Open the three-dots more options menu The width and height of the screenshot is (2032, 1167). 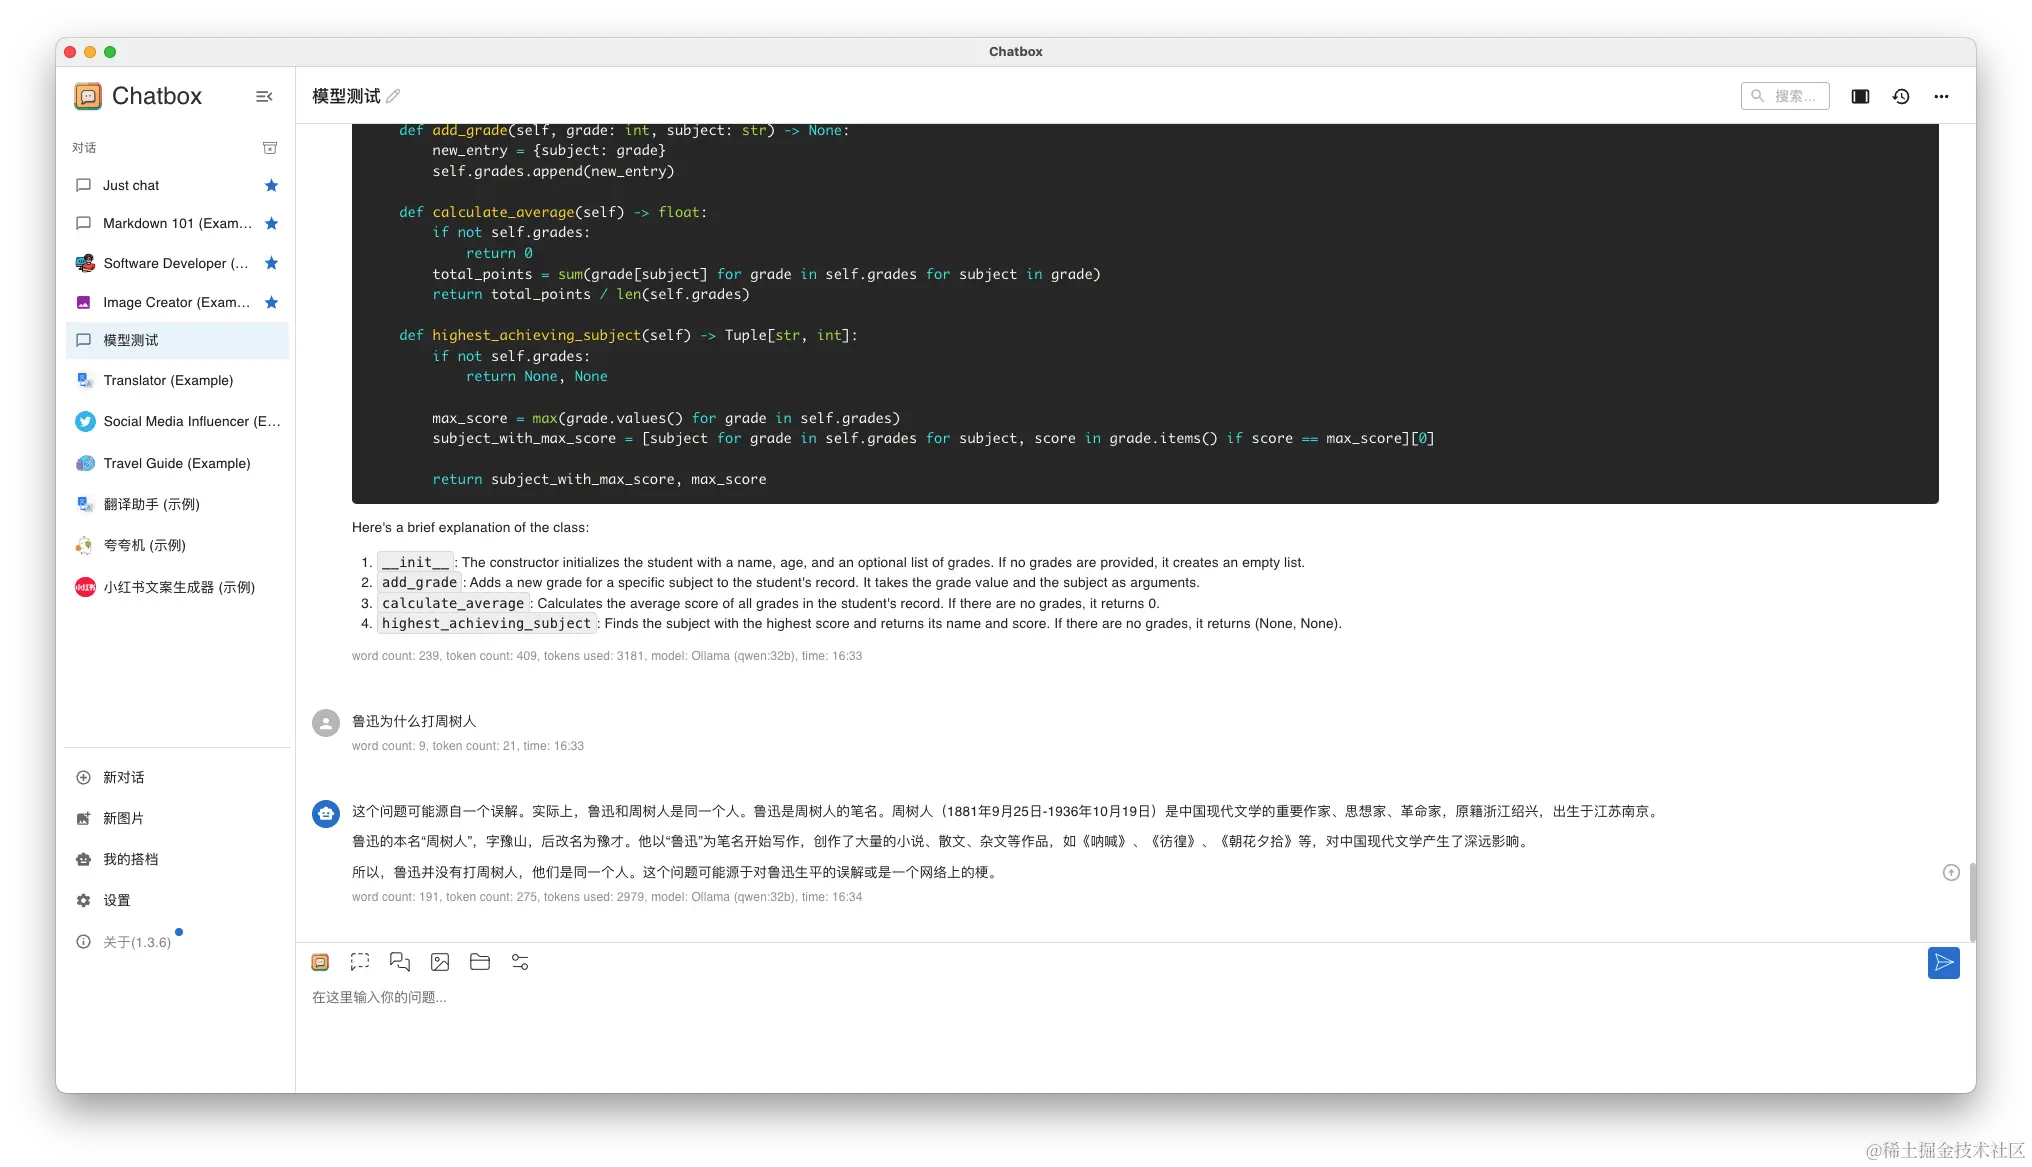[x=1941, y=96]
